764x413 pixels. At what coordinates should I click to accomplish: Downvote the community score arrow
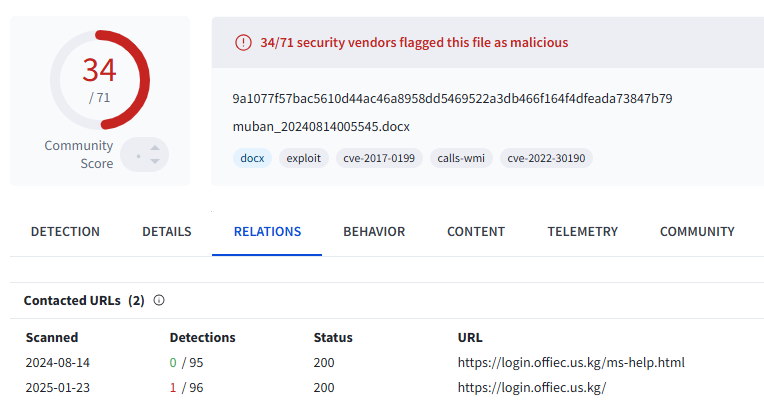point(155,161)
